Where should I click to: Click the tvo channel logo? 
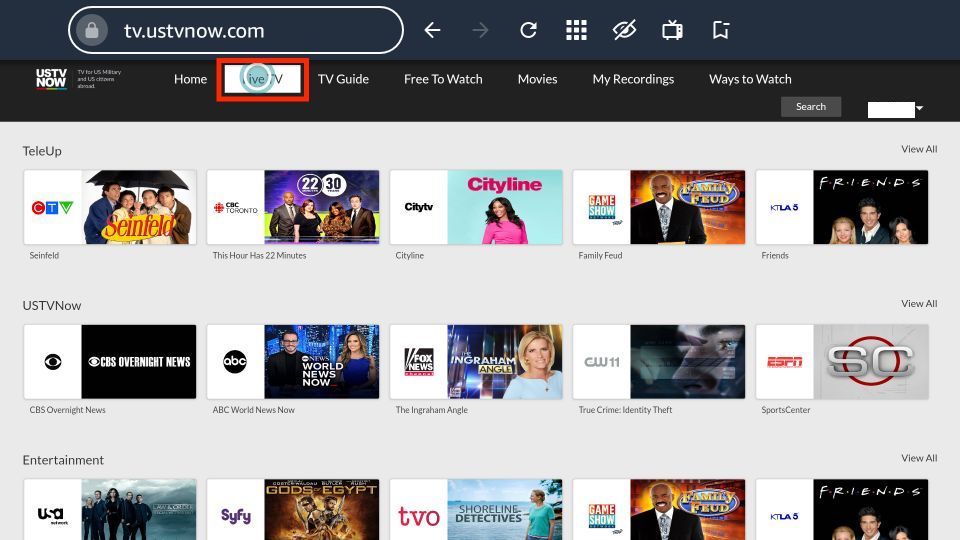coord(419,516)
